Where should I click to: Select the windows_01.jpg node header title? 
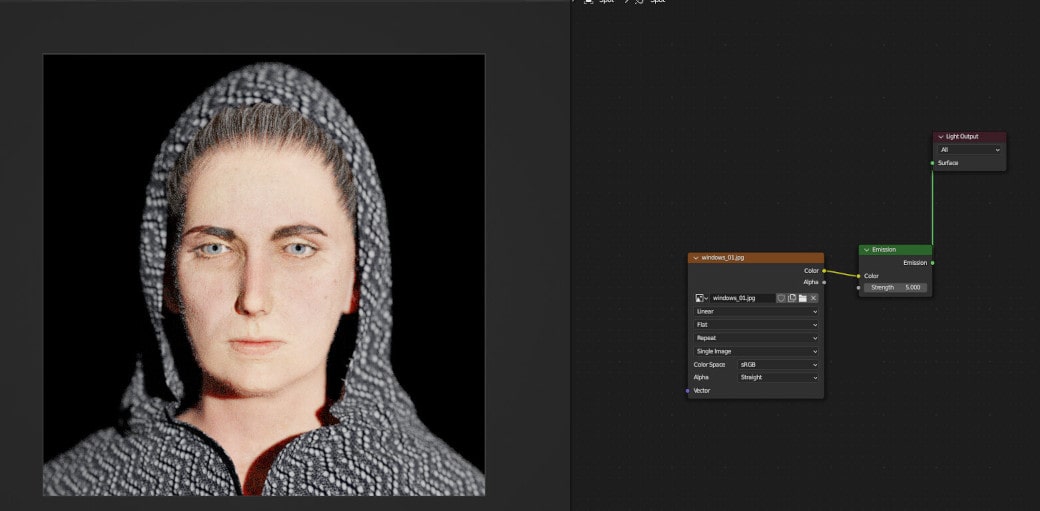[723, 257]
